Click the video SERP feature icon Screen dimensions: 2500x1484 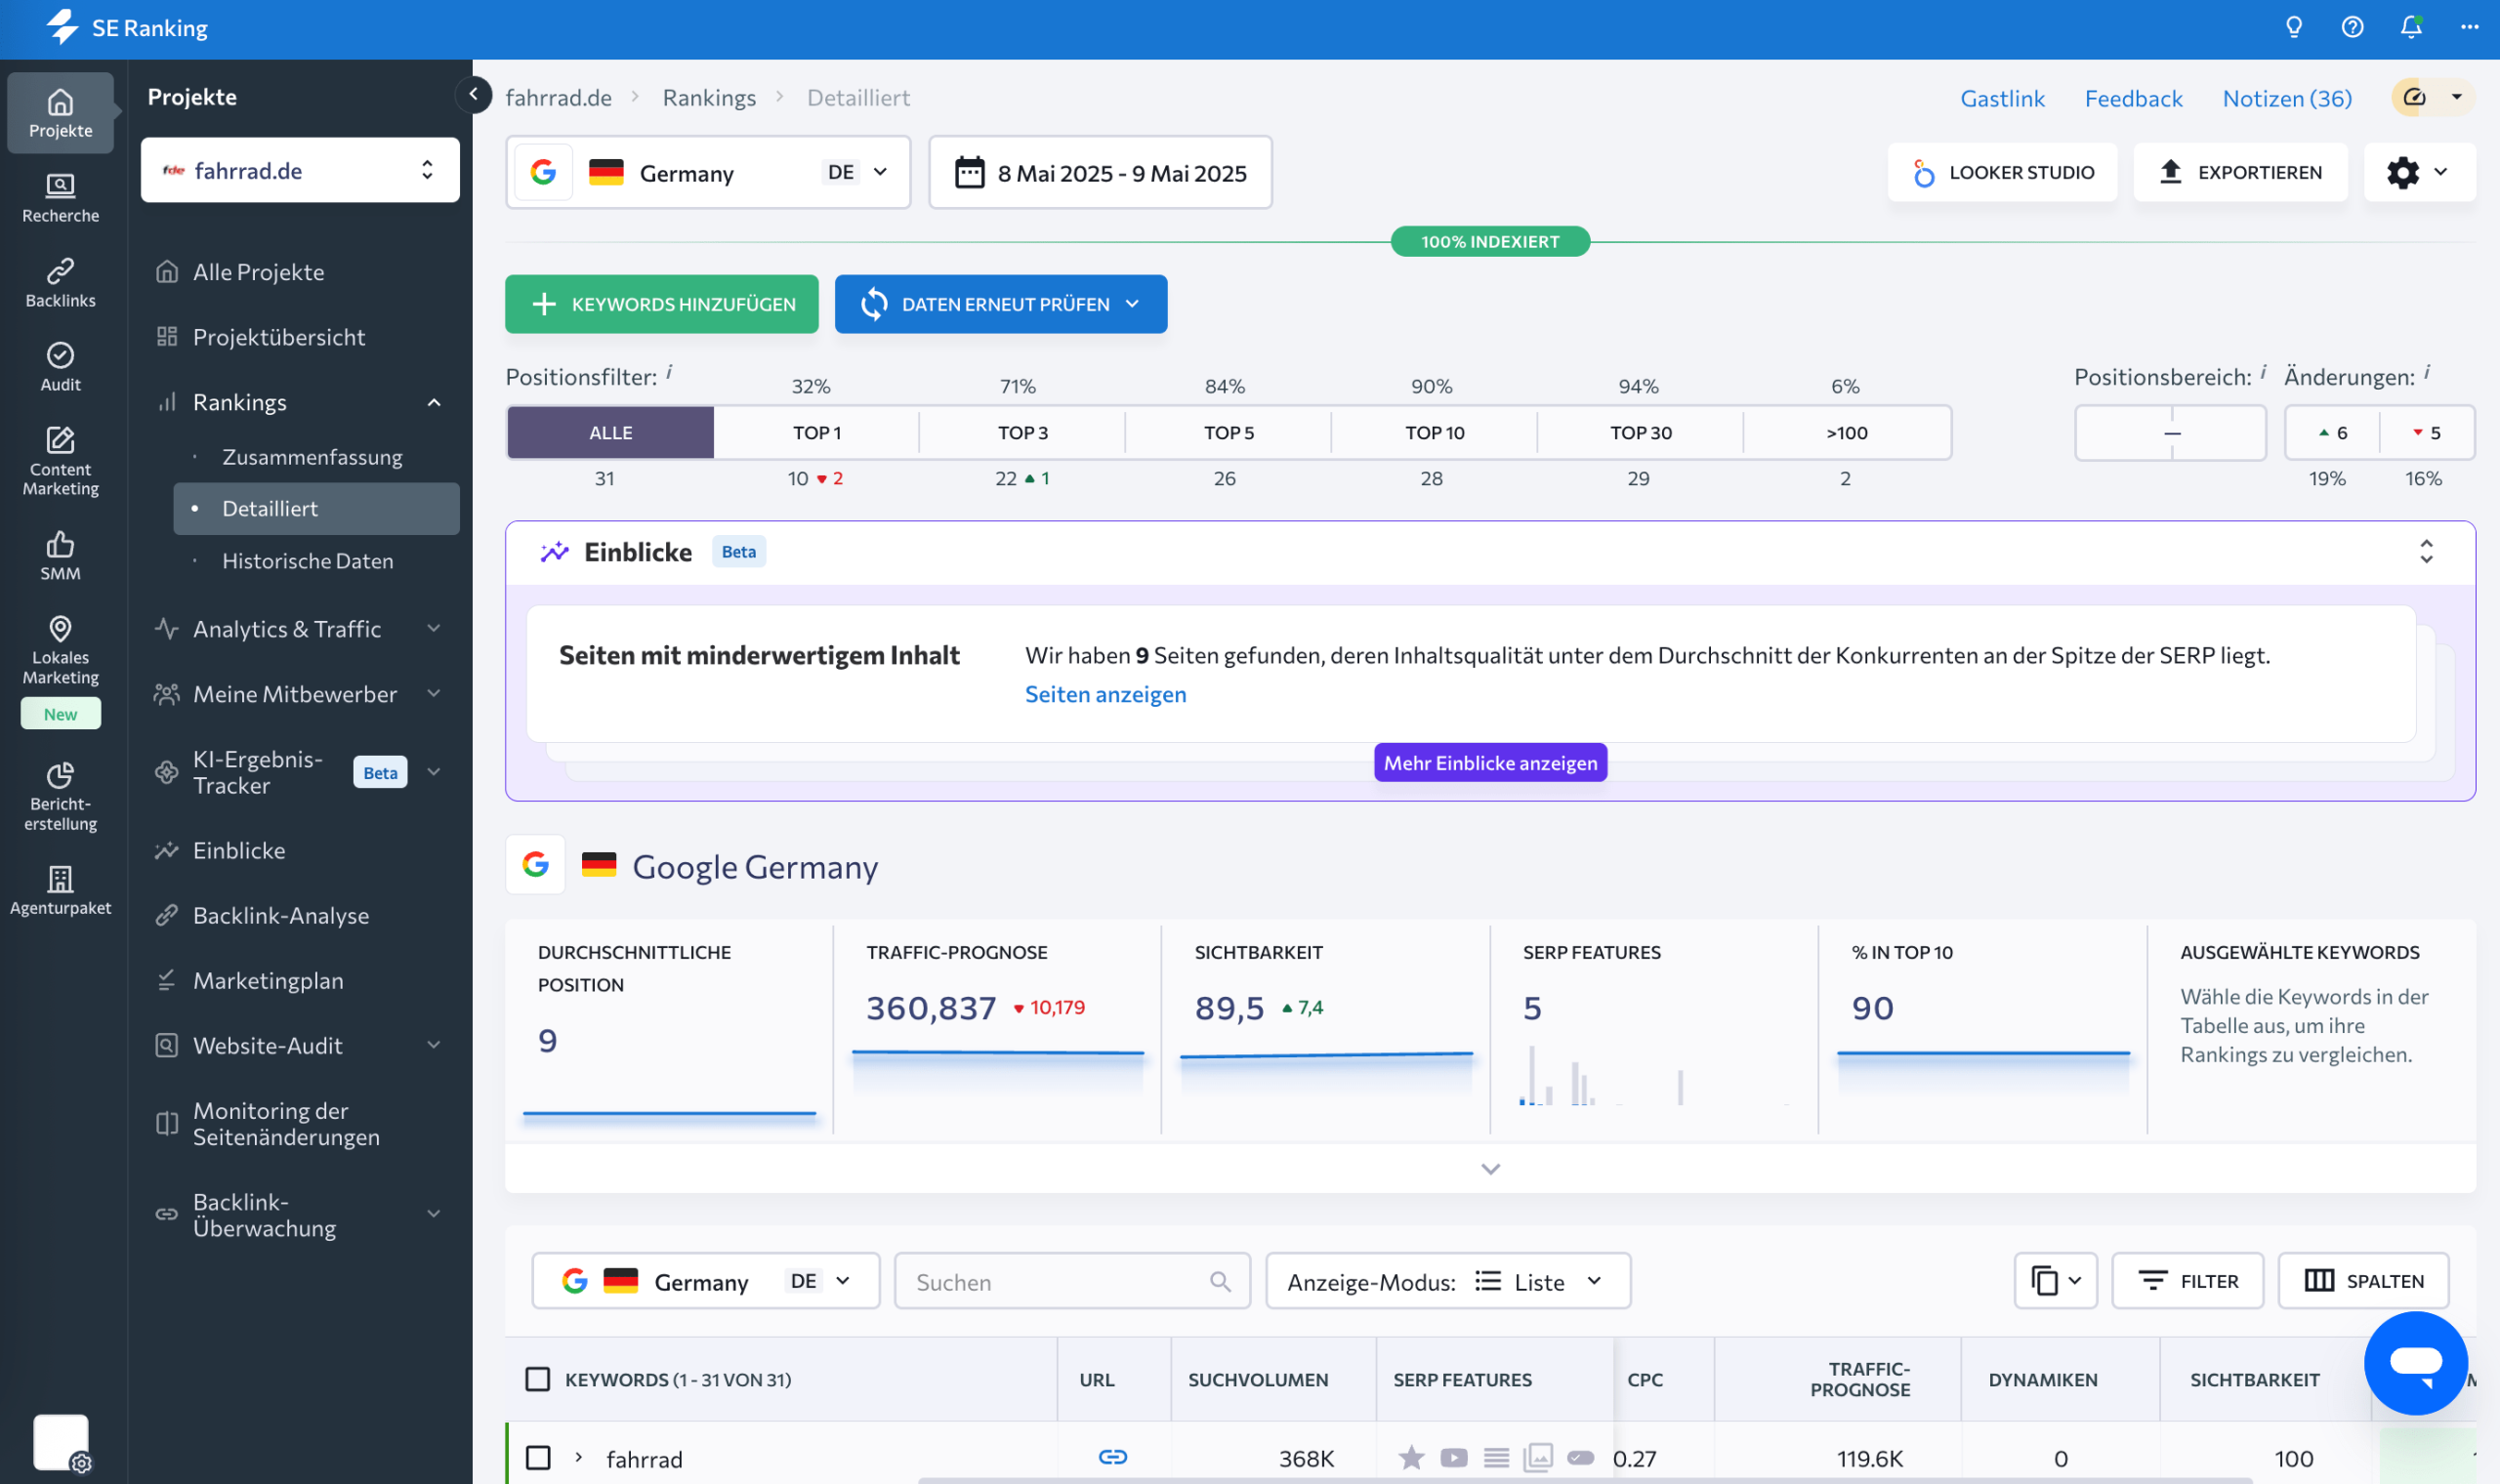pos(1453,1457)
